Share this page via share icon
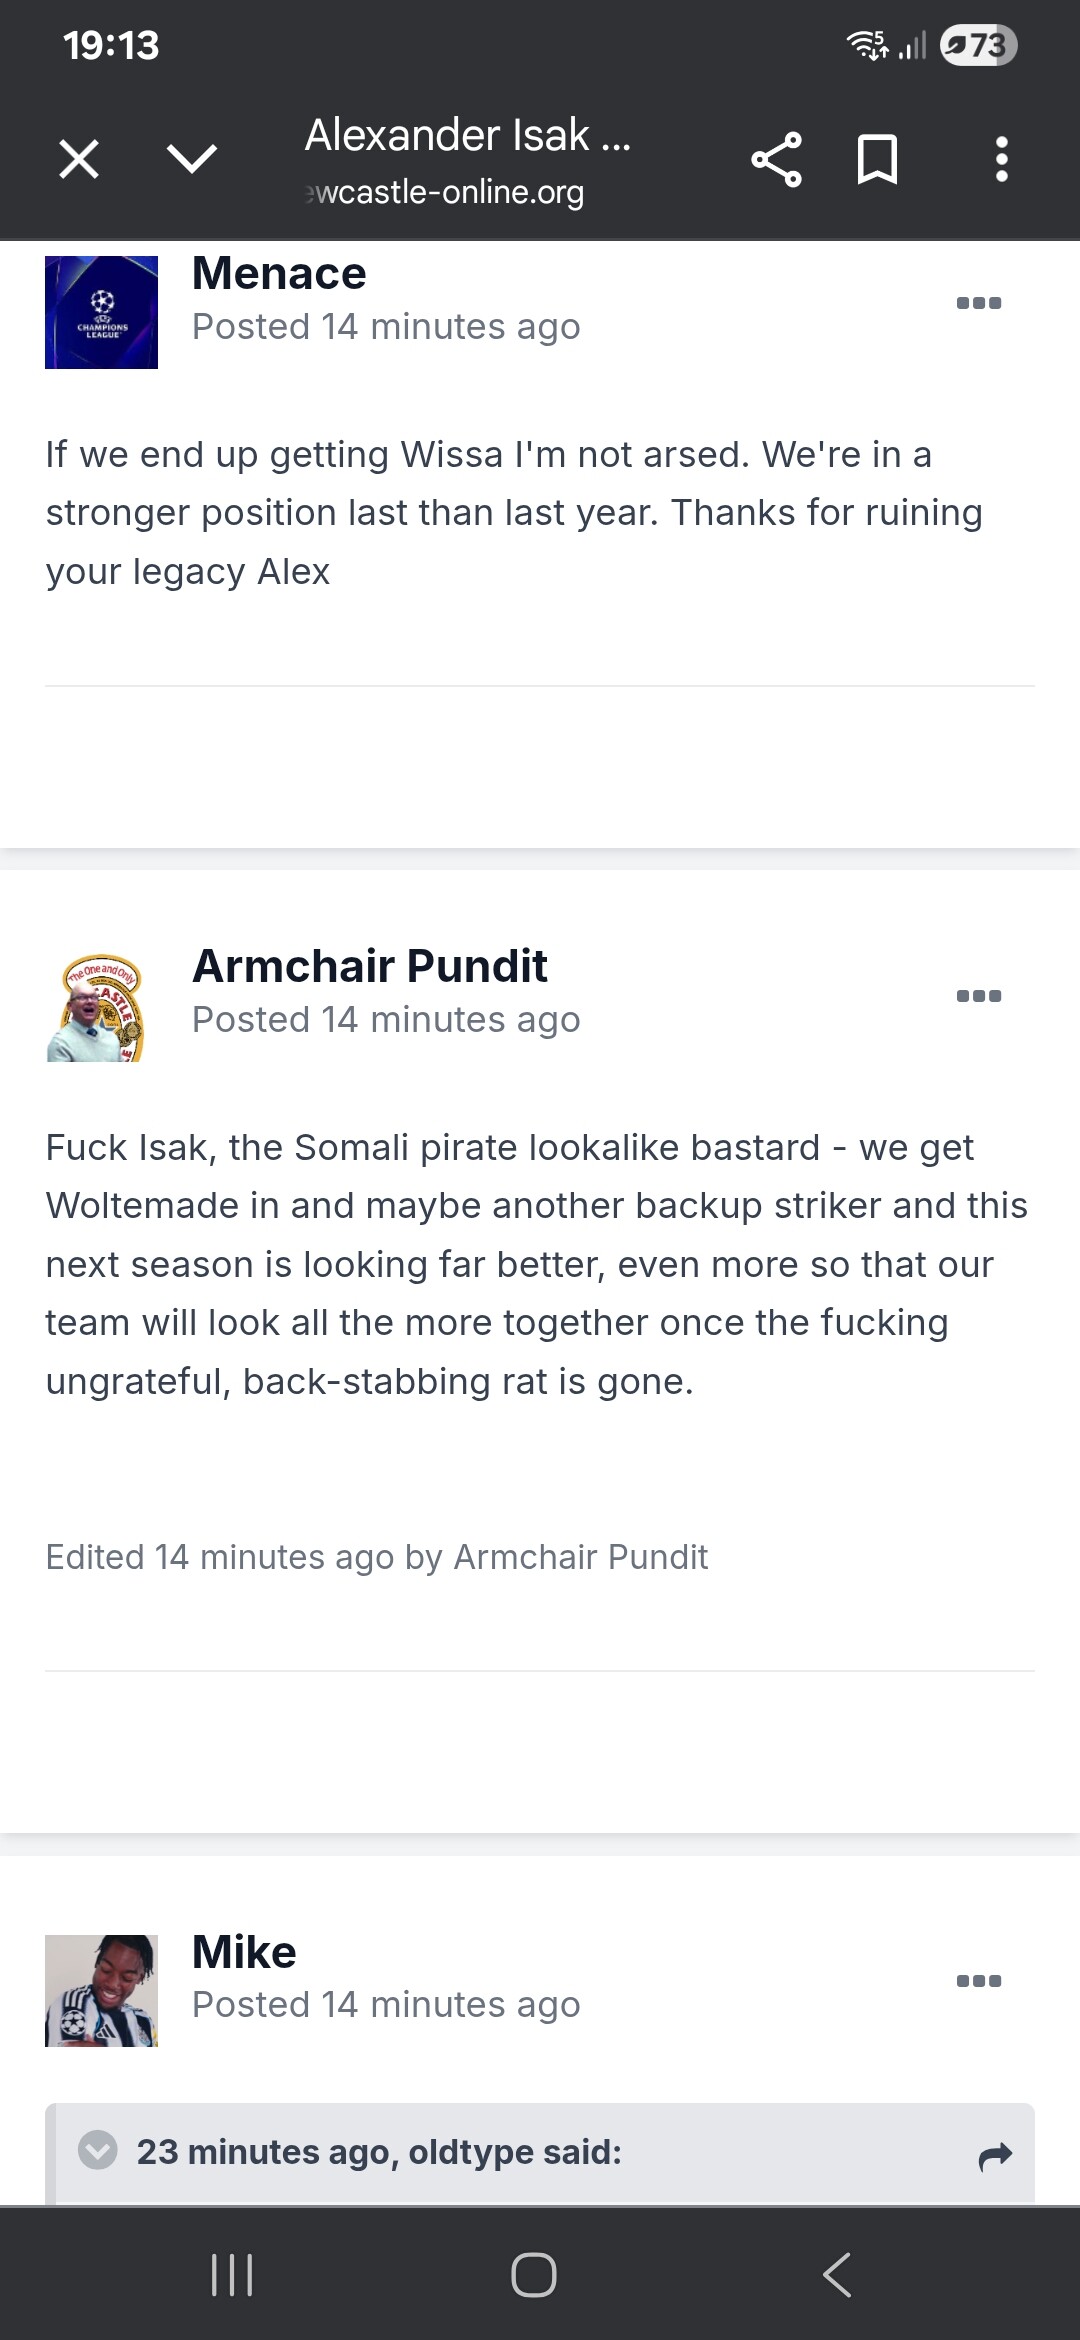The image size is (1080, 2340). coord(776,159)
